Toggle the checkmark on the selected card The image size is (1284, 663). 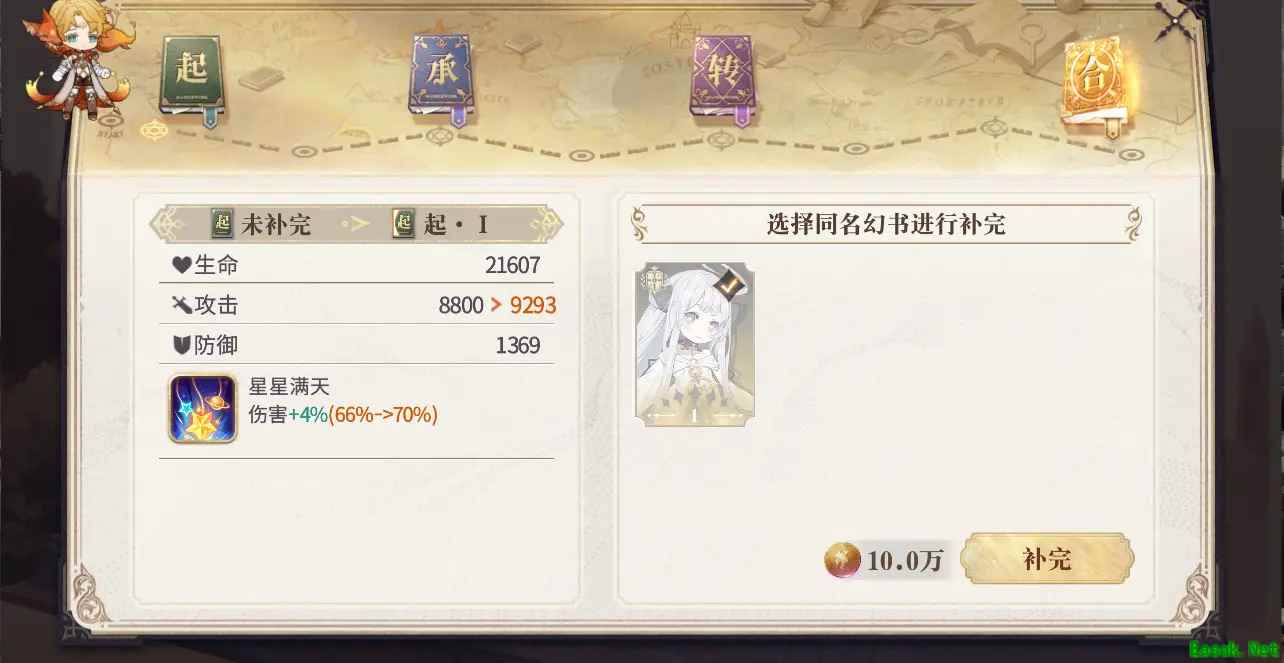[x=731, y=285]
